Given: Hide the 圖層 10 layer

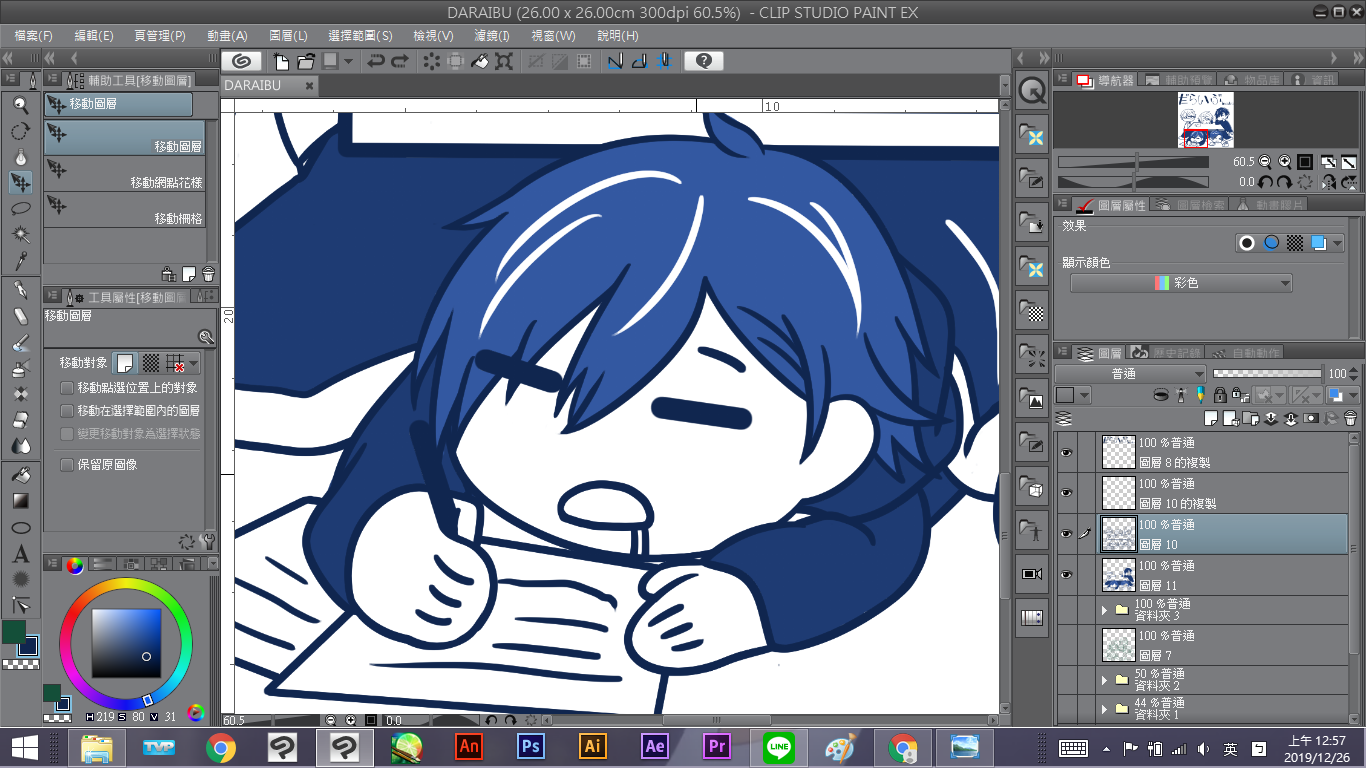Looking at the screenshot, I should click(1066, 534).
